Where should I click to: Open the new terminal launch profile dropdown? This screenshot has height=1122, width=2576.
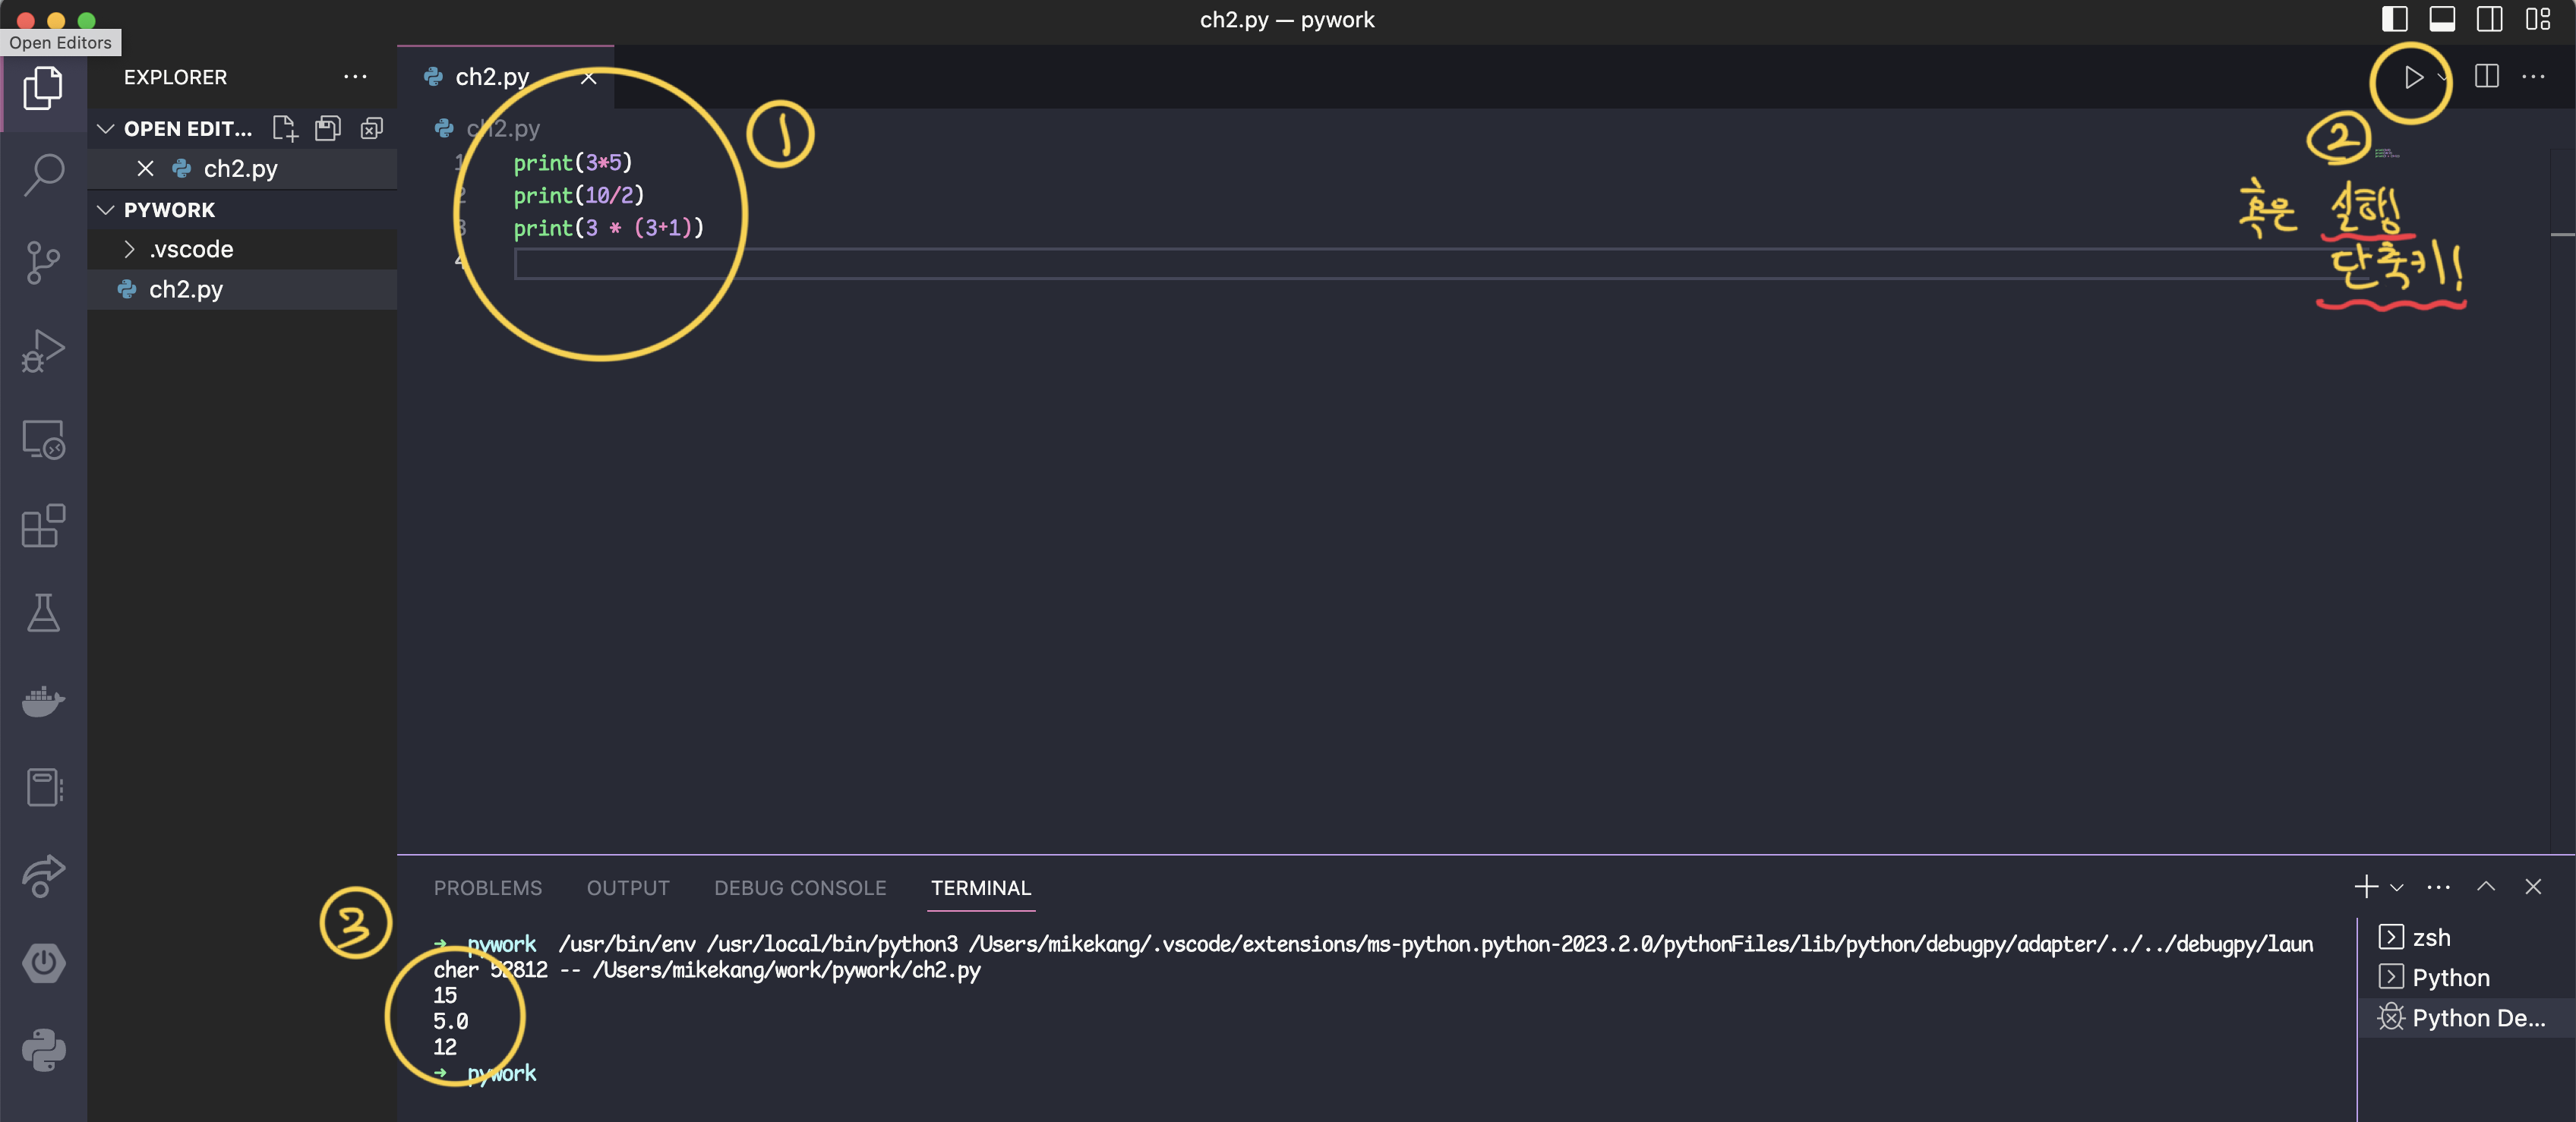[2397, 887]
